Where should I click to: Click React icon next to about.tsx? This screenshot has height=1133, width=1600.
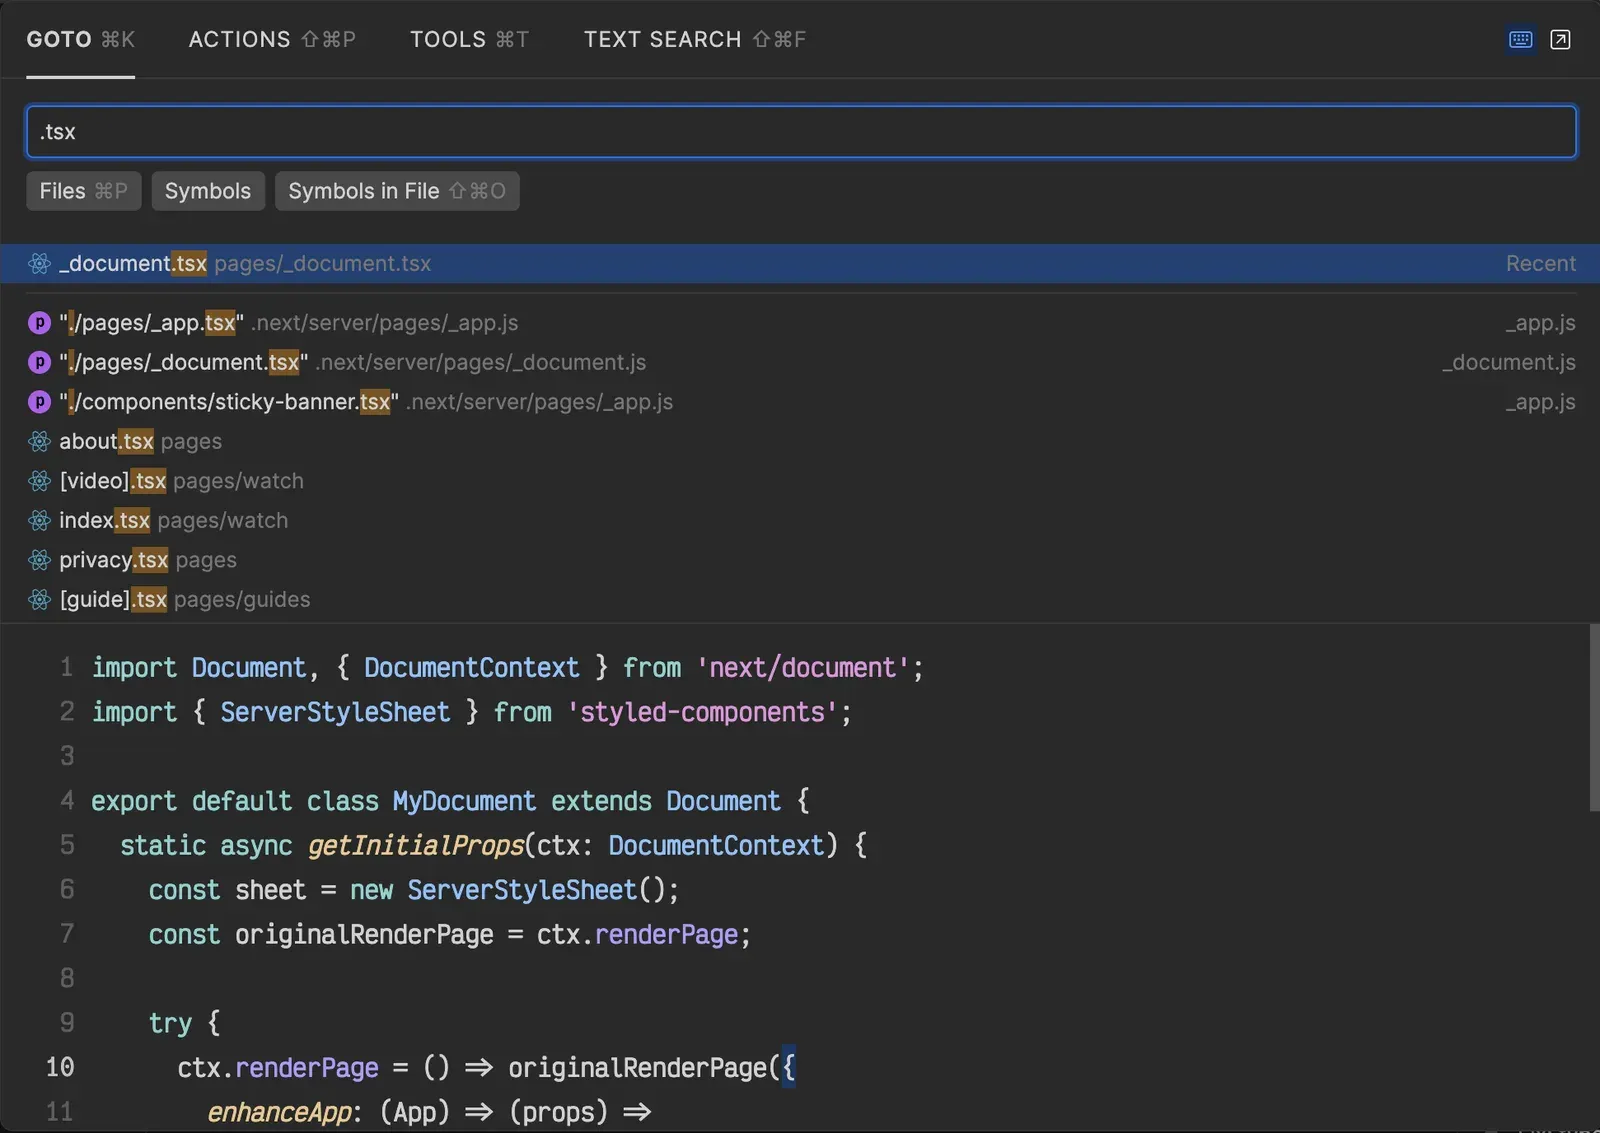(x=39, y=441)
